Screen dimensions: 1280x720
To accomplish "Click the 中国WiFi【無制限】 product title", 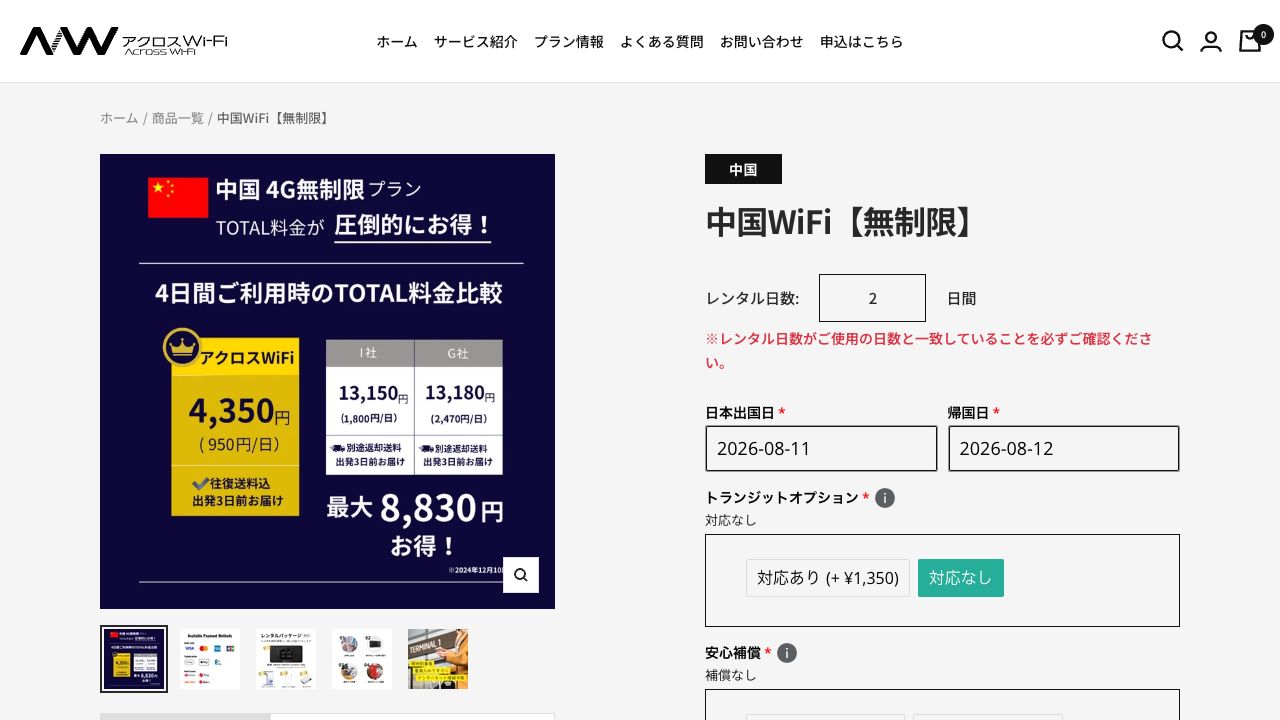I will tap(843, 222).
